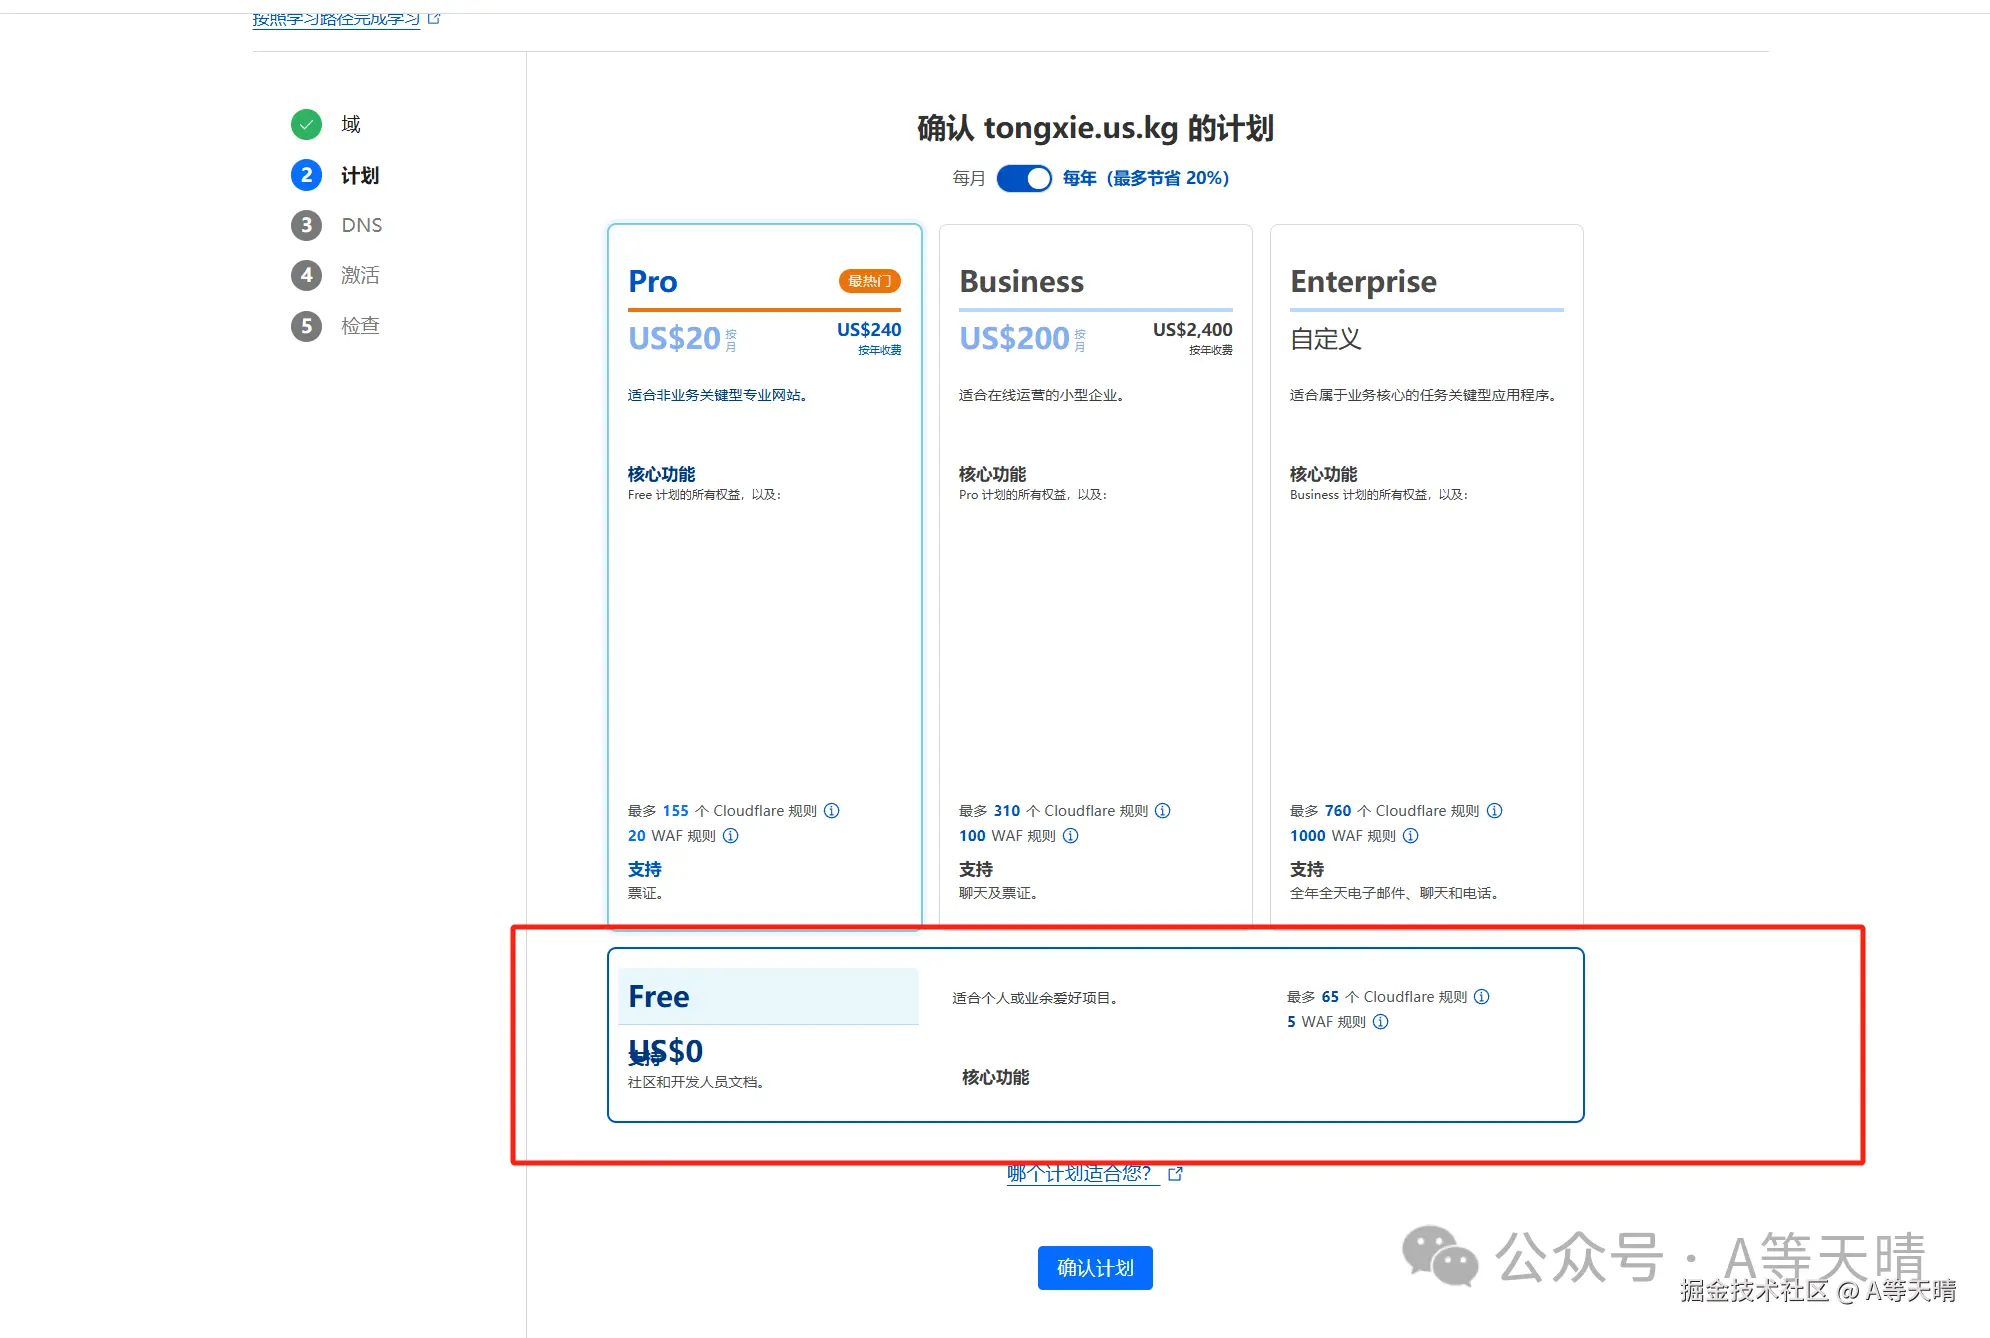Go to step 3 DNS

click(x=360, y=225)
